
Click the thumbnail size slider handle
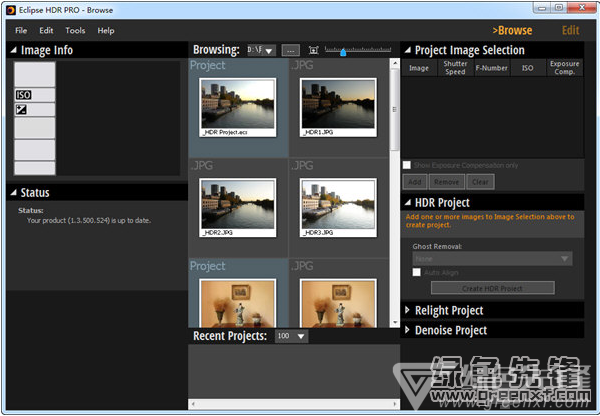click(x=343, y=52)
